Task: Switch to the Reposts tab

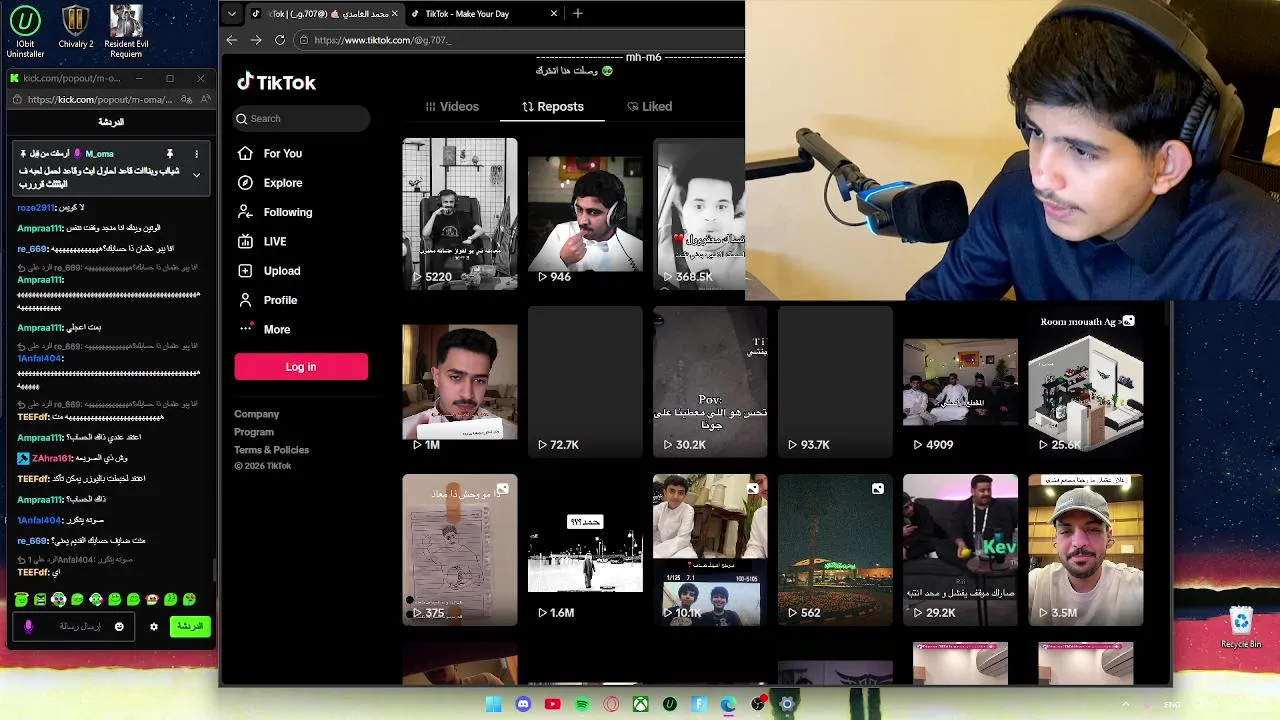Action: (x=553, y=106)
